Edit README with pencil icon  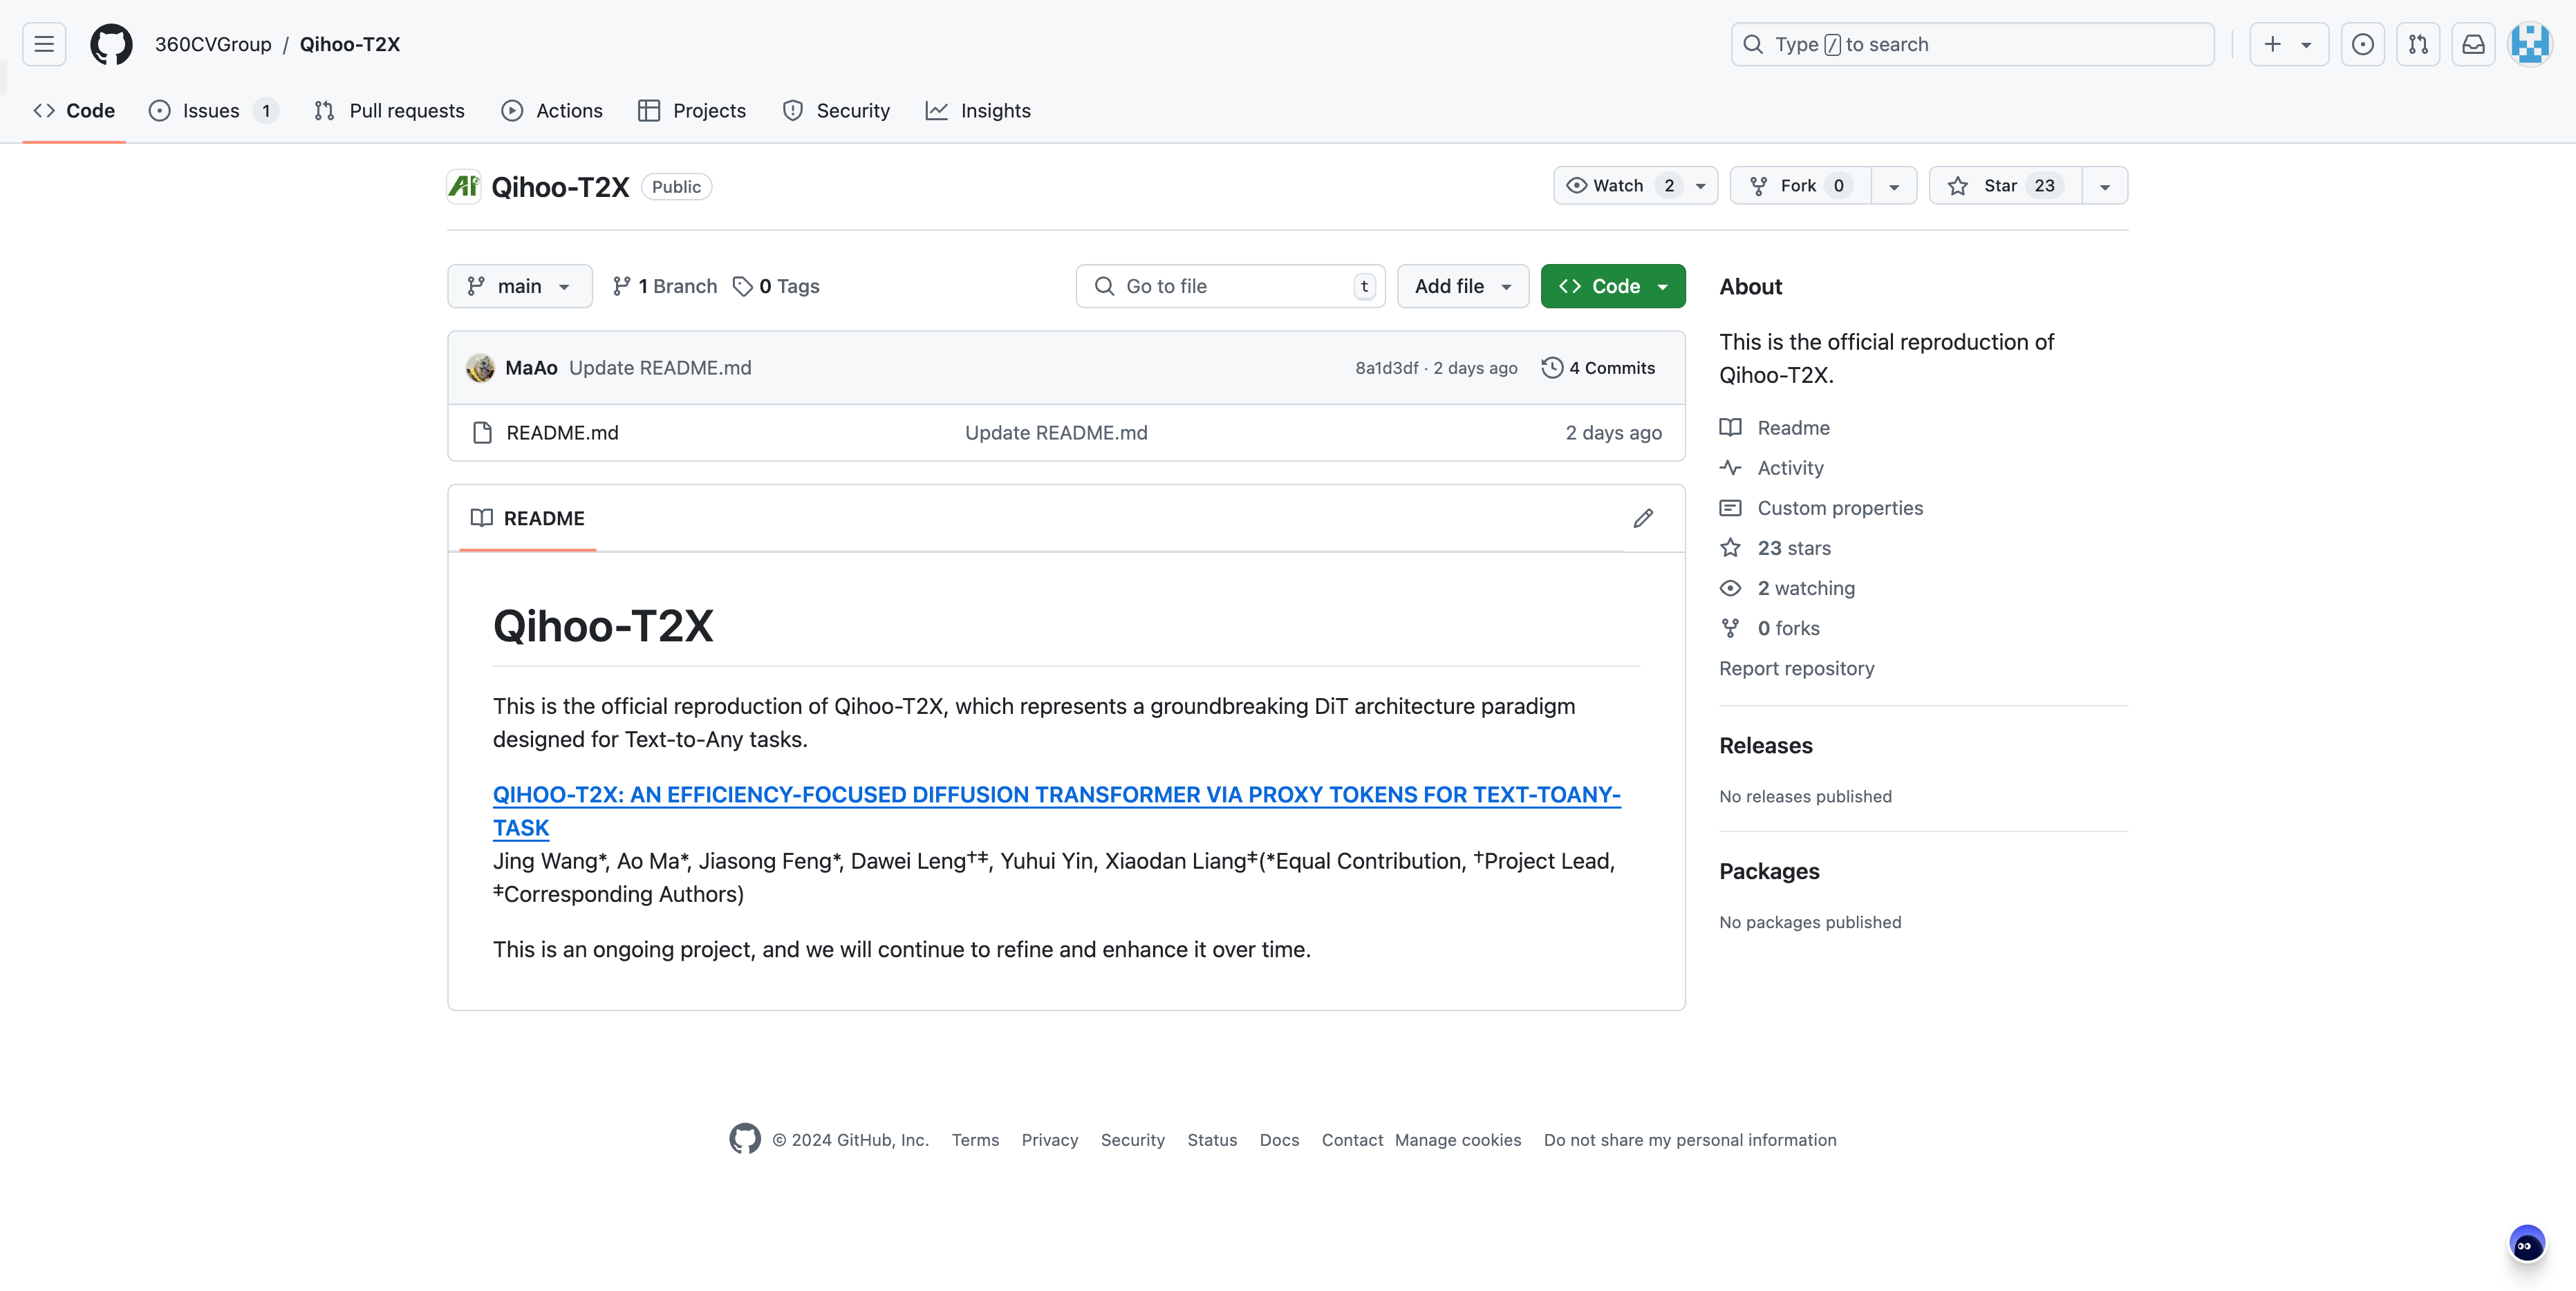[1643, 518]
